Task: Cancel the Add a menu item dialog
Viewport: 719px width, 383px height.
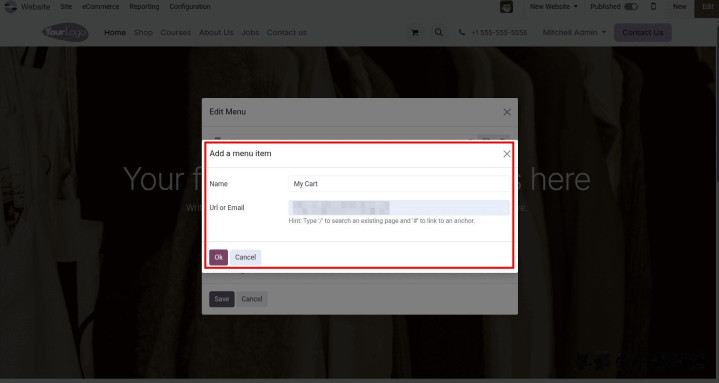Action: click(x=245, y=257)
